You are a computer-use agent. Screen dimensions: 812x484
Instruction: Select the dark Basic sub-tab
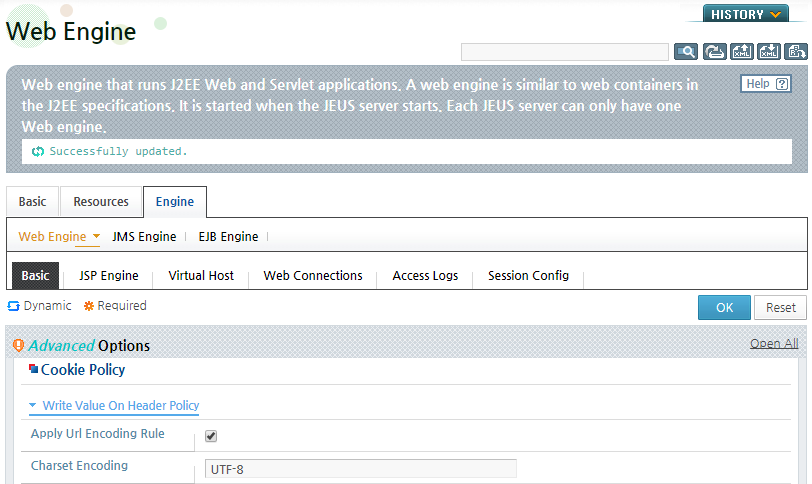(35, 275)
